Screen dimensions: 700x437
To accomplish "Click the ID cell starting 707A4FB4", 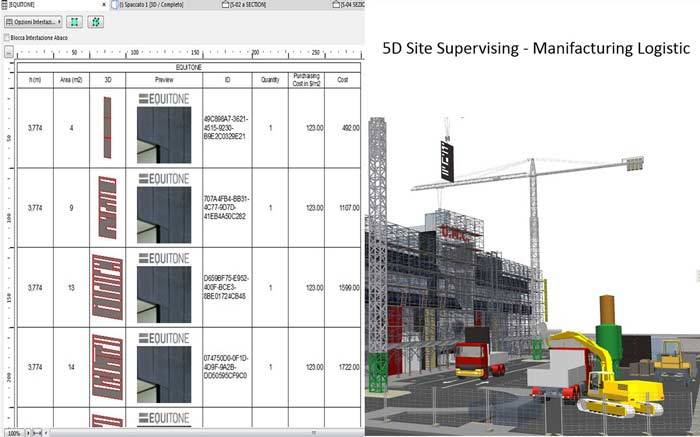I will click(x=227, y=208).
